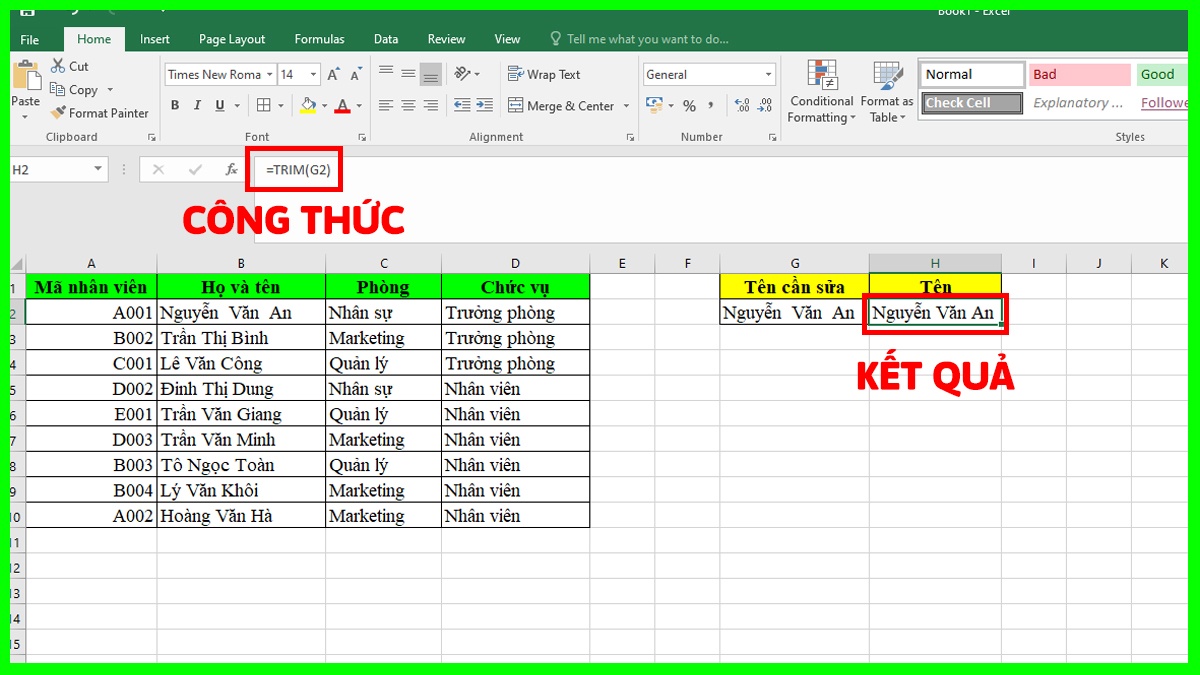Apply the Check Cell style
1200x675 pixels.
click(972, 103)
